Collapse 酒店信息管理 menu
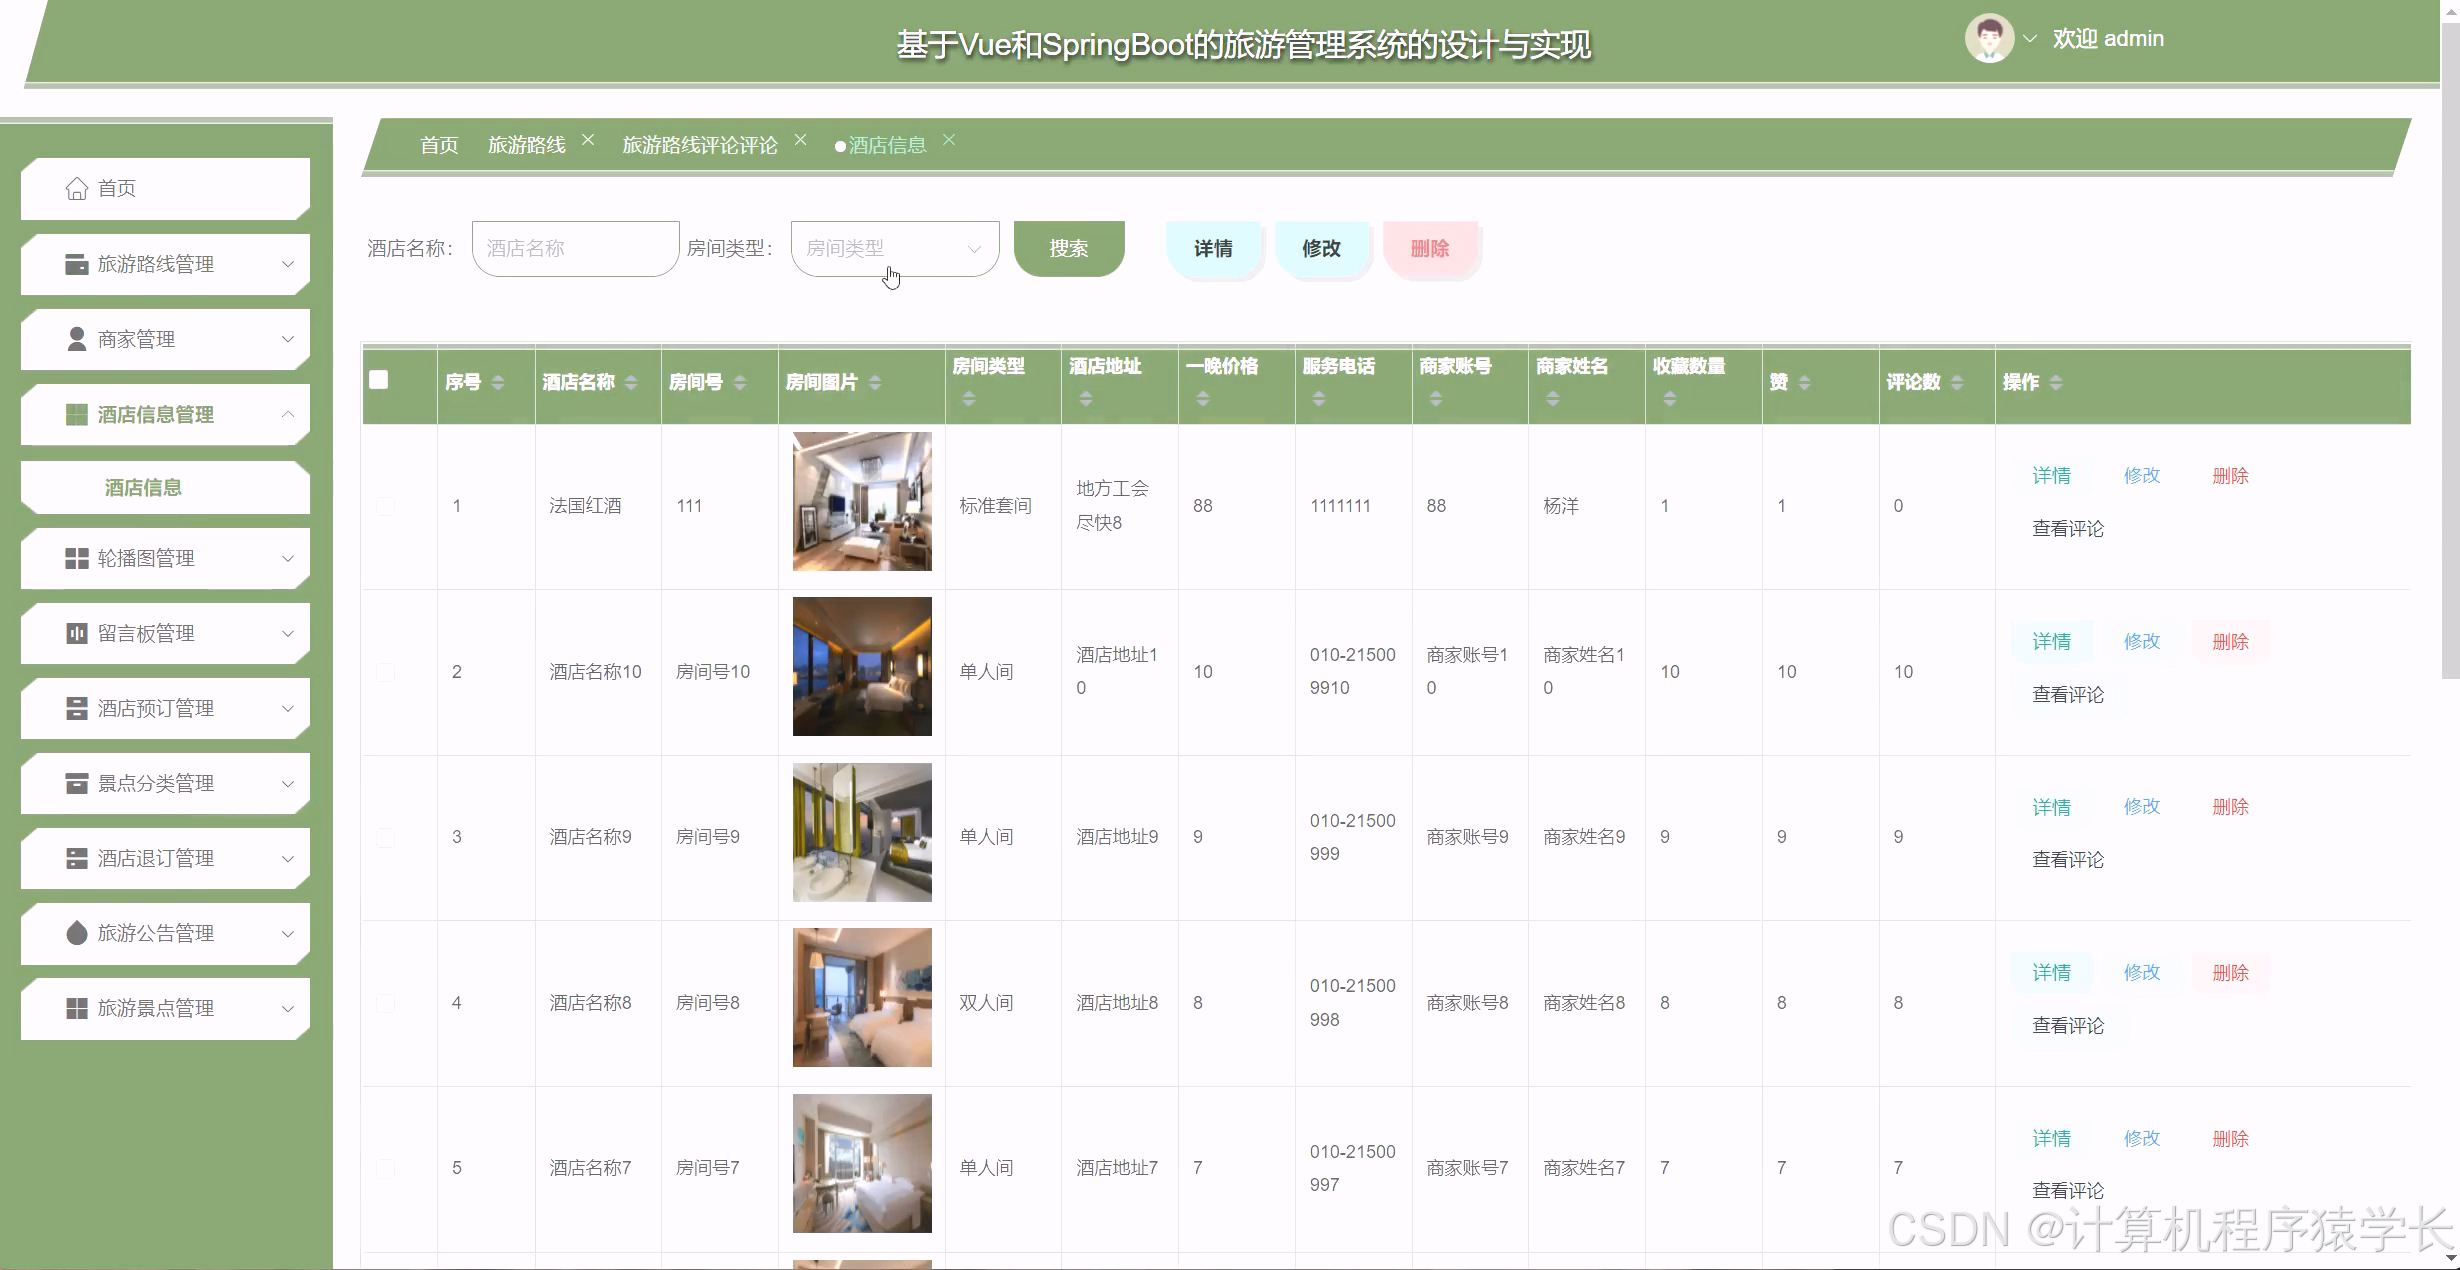Image resolution: width=2460 pixels, height=1270 pixels. (x=287, y=414)
